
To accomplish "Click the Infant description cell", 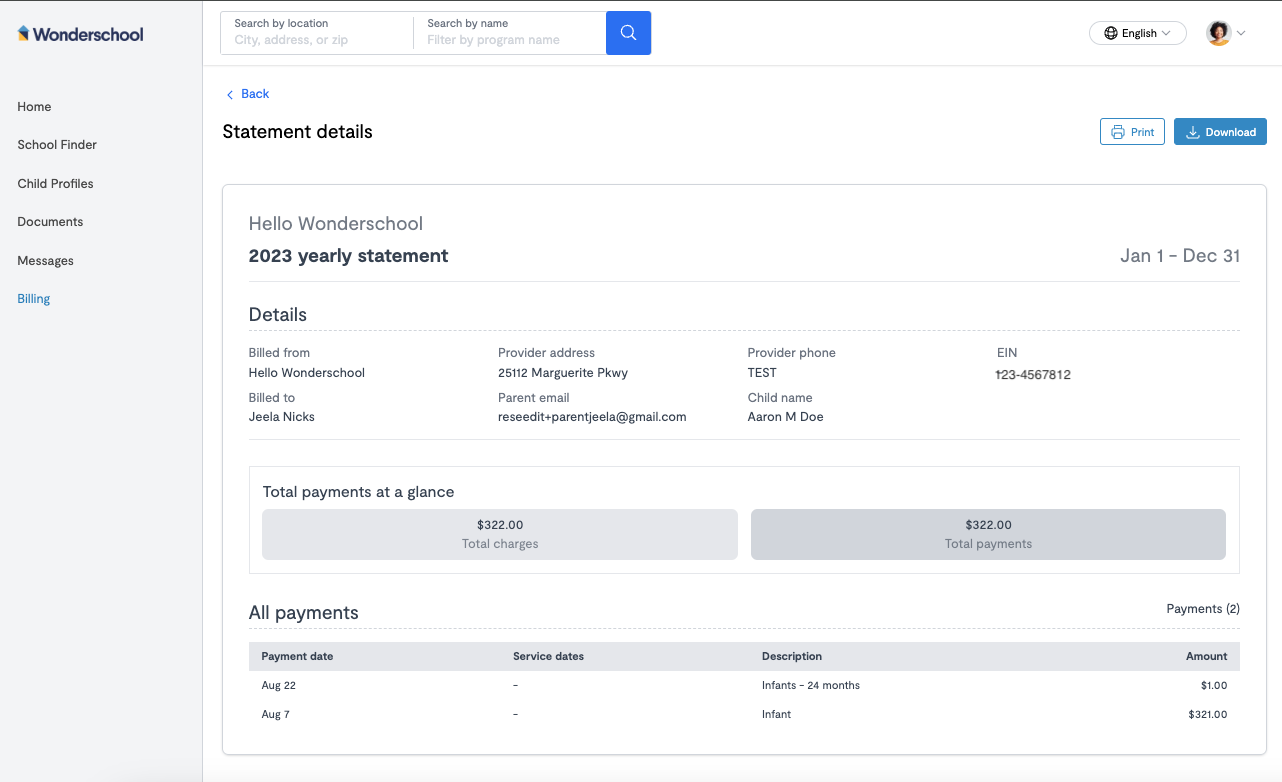I will tap(776, 714).
